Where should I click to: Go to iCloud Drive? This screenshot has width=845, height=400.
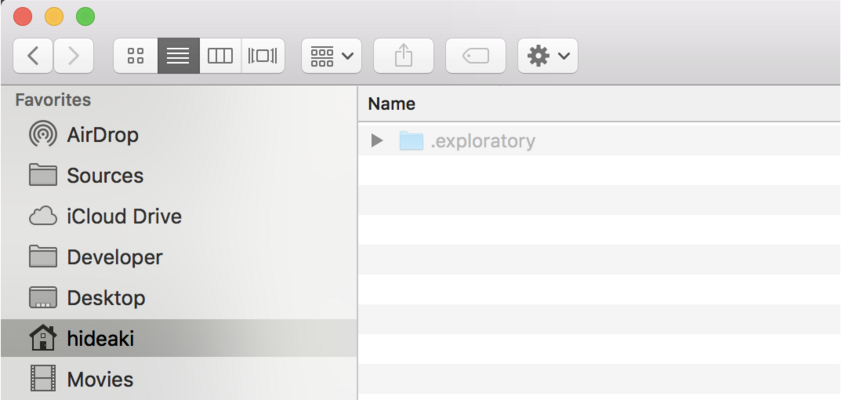coord(123,217)
